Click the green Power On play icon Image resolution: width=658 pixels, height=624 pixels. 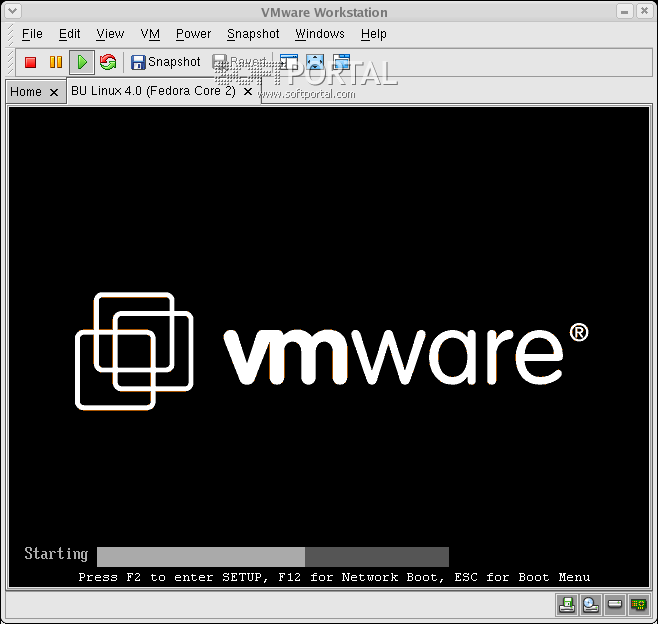82,62
